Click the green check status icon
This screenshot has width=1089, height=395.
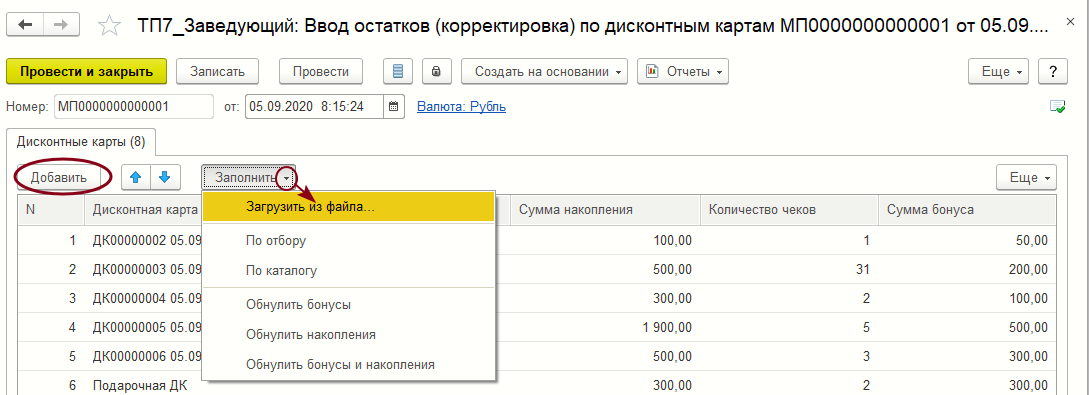click(1058, 107)
